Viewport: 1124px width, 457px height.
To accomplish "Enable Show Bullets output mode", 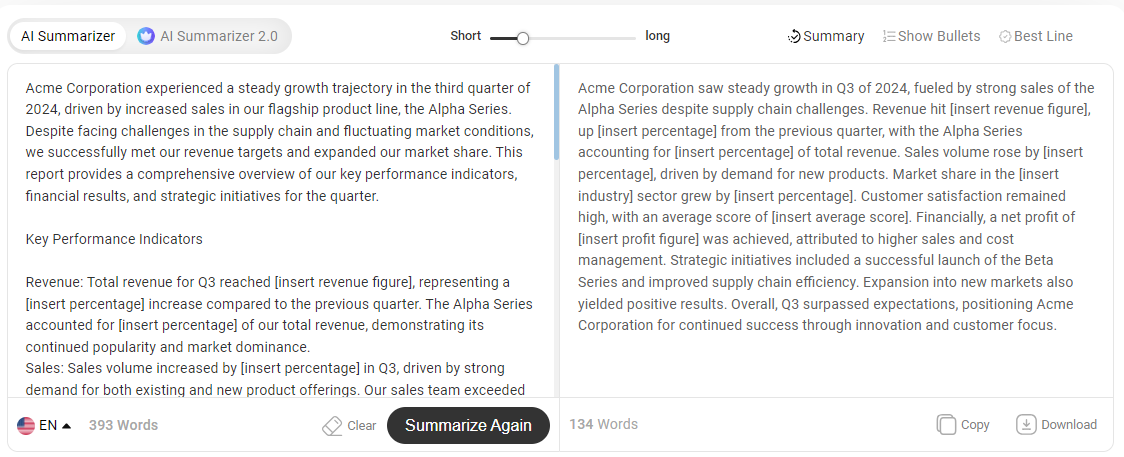I will [x=931, y=37].
